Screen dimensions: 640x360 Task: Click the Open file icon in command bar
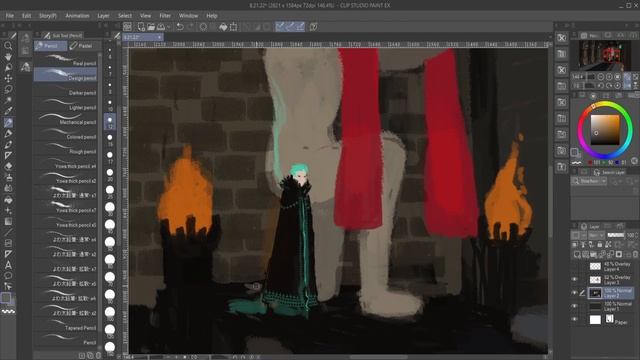(151, 27)
